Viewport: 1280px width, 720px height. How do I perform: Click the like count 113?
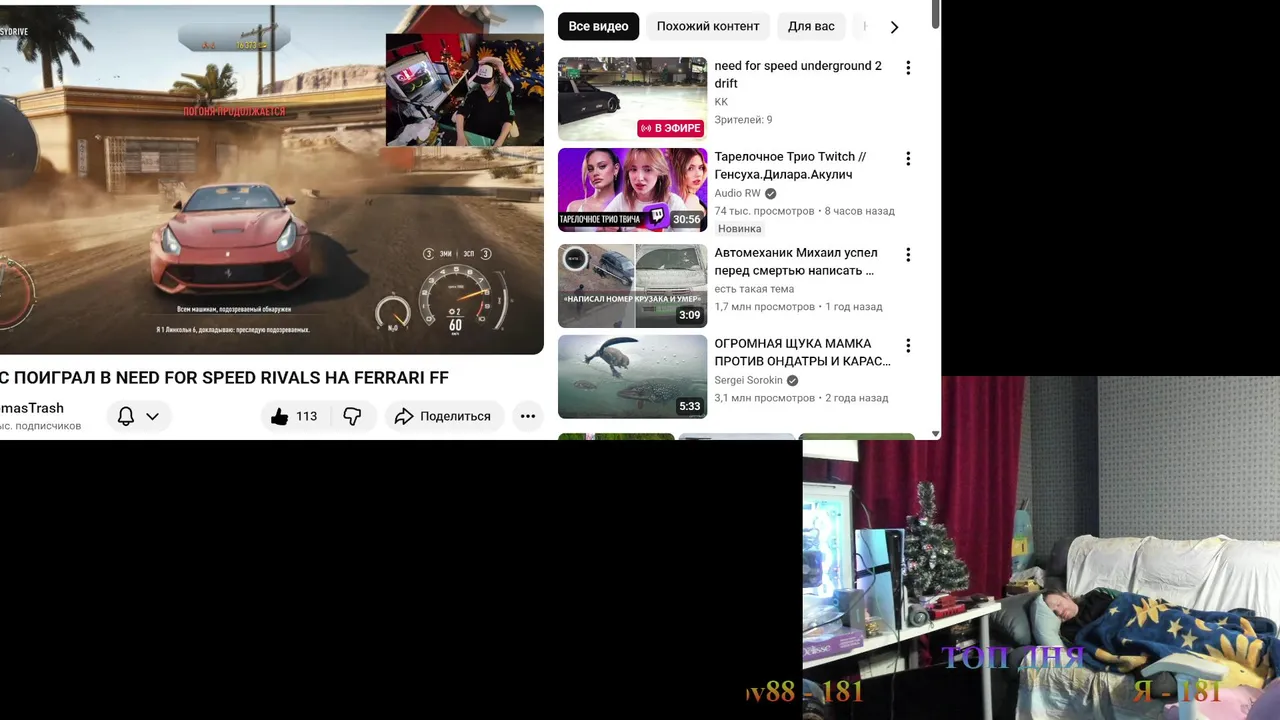306,416
